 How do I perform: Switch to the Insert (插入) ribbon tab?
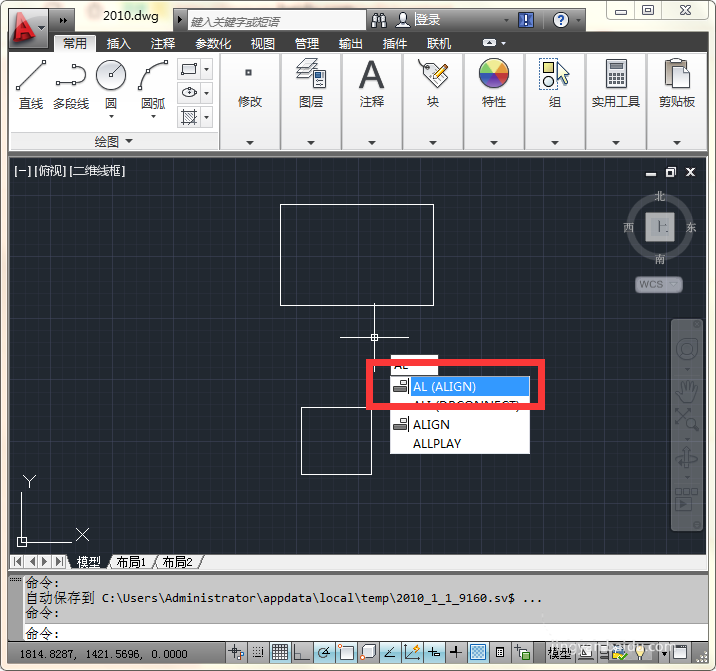(119, 44)
